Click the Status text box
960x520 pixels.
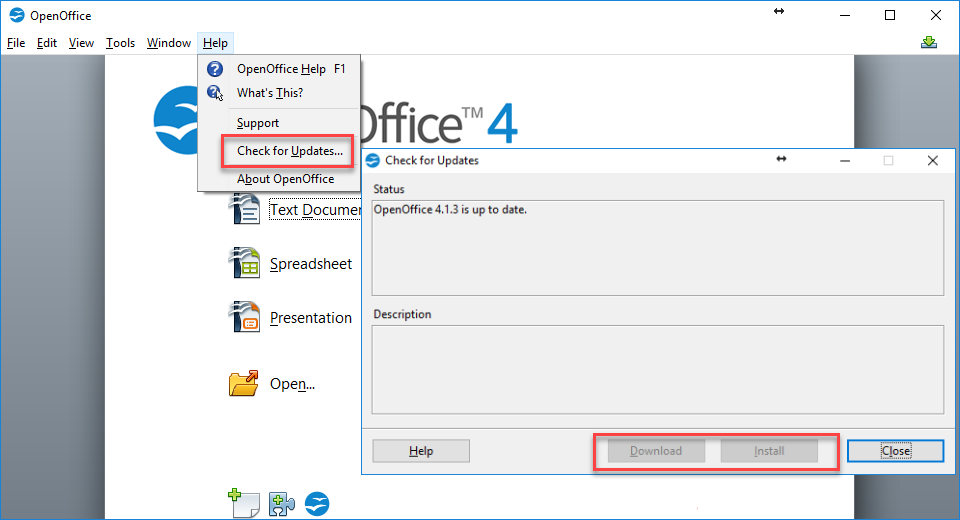(658, 248)
